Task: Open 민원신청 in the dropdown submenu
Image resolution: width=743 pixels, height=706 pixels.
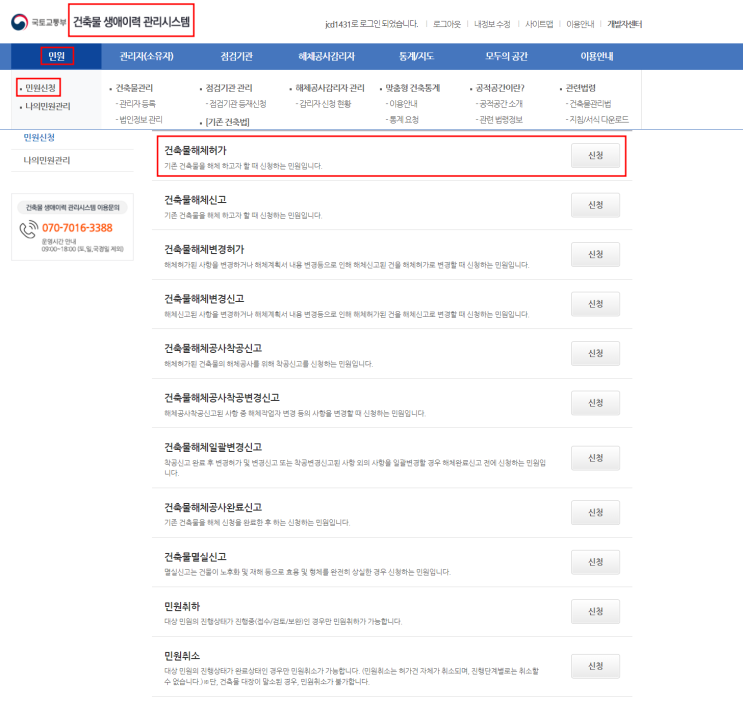Action: pyautogui.click(x=40, y=88)
